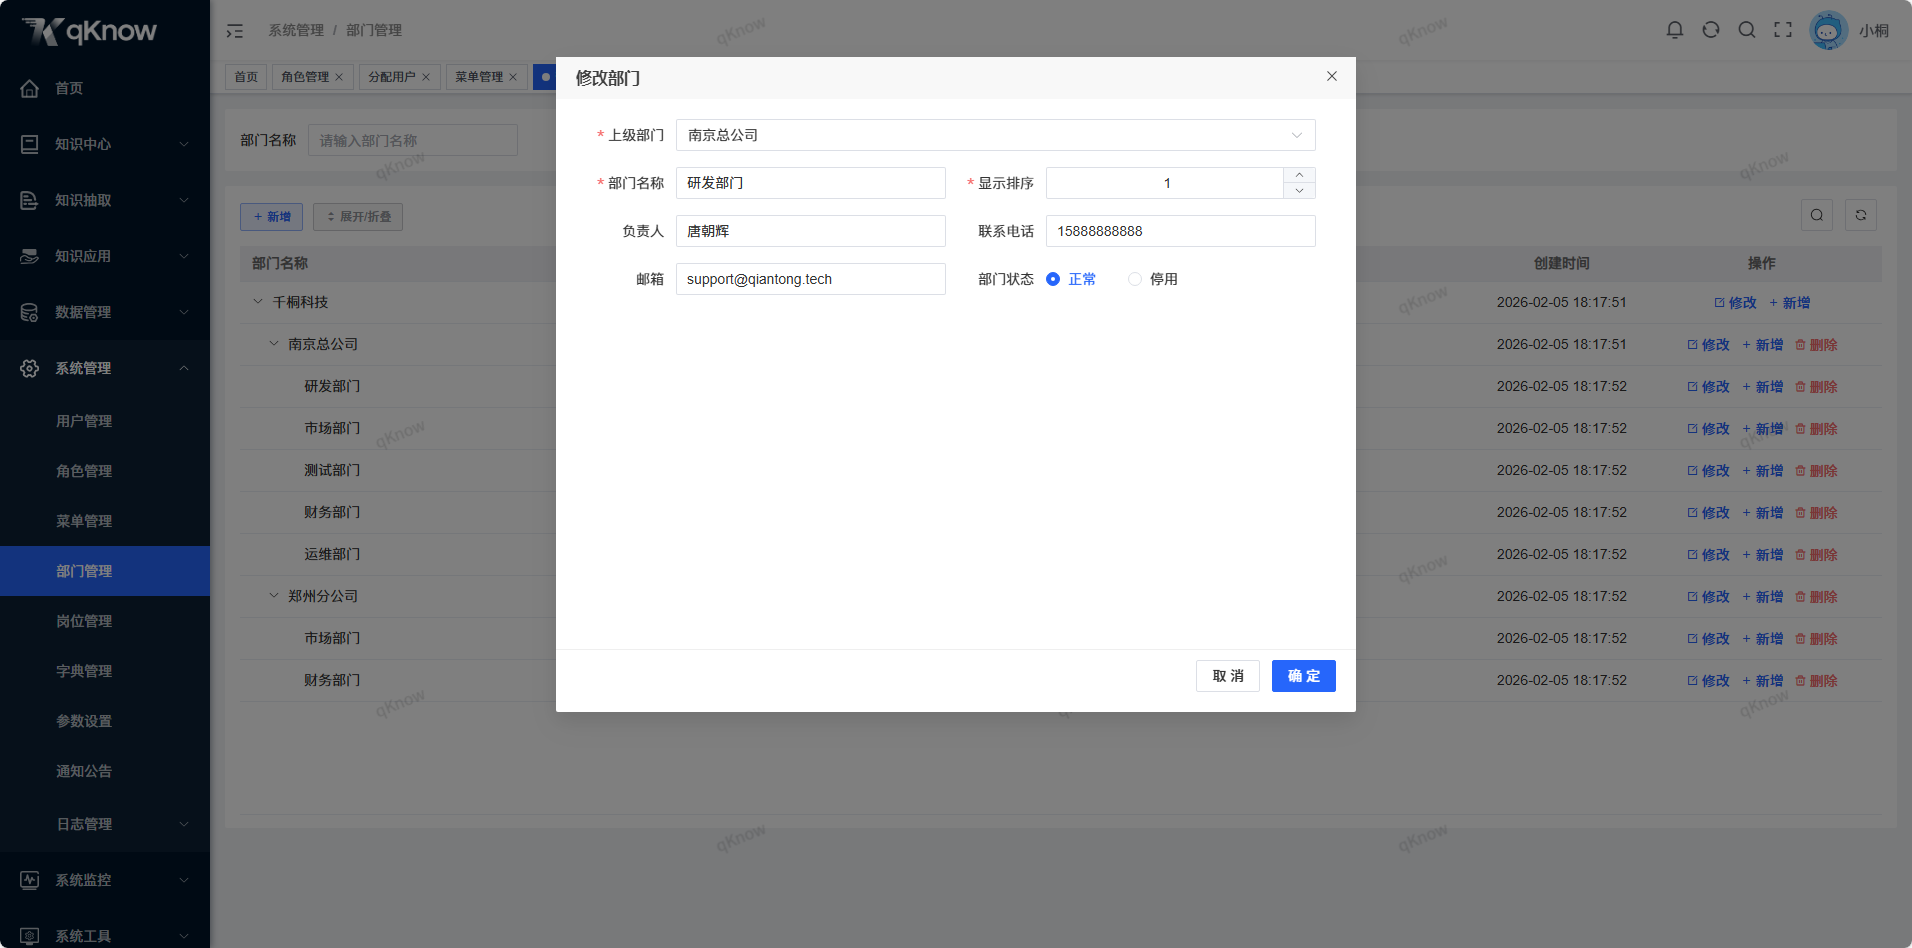
Task: Click the 系统工具 sidebar icon
Action: pos(30,936)
